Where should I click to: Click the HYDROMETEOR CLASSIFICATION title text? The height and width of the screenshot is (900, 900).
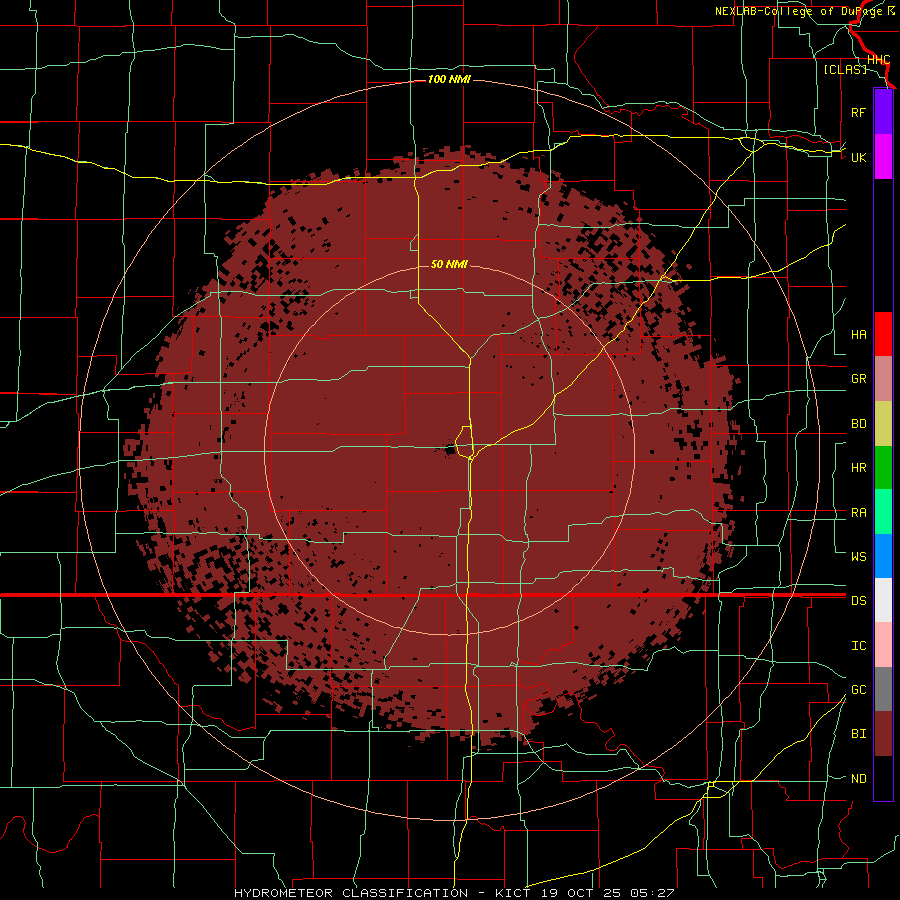[x=351, y=893]
